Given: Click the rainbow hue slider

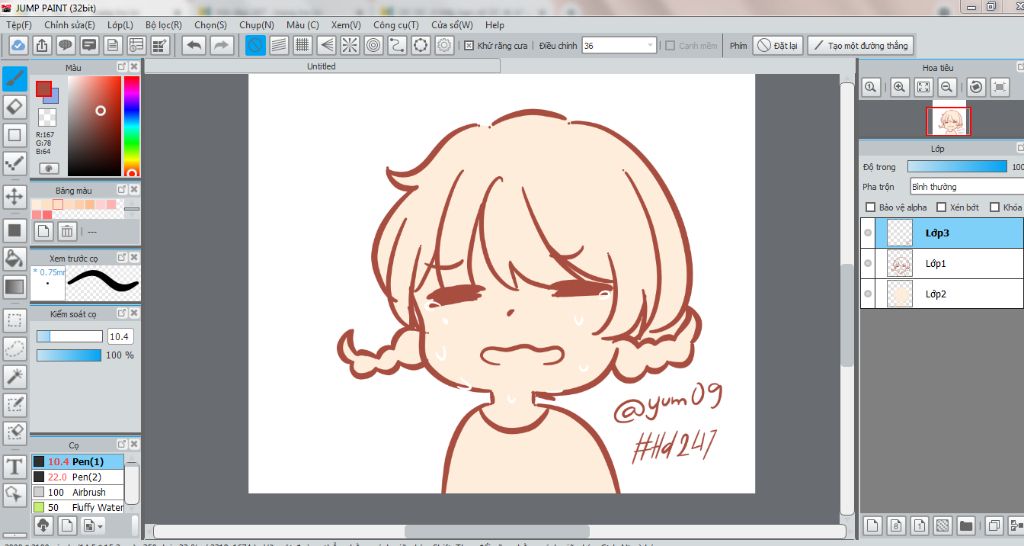Looking at the screenshot, I should pos(131,126).
